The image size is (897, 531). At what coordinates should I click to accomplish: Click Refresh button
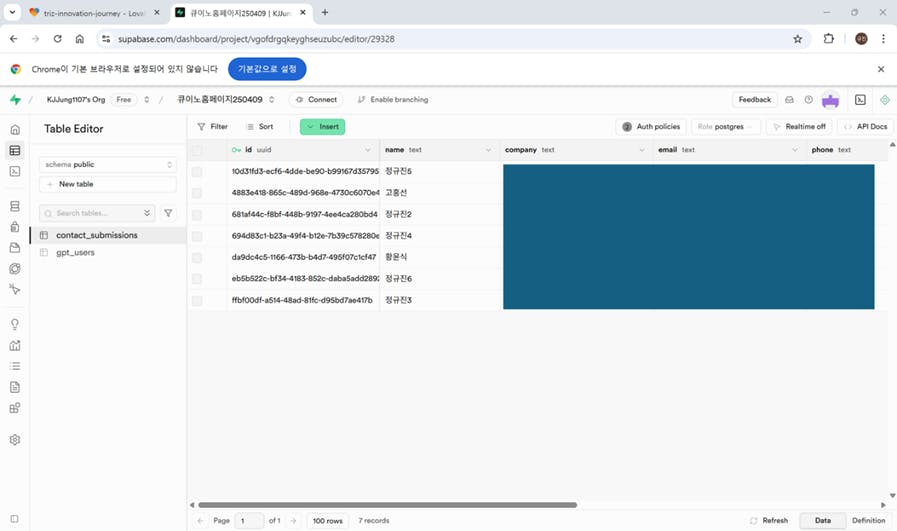click(769, 520)
